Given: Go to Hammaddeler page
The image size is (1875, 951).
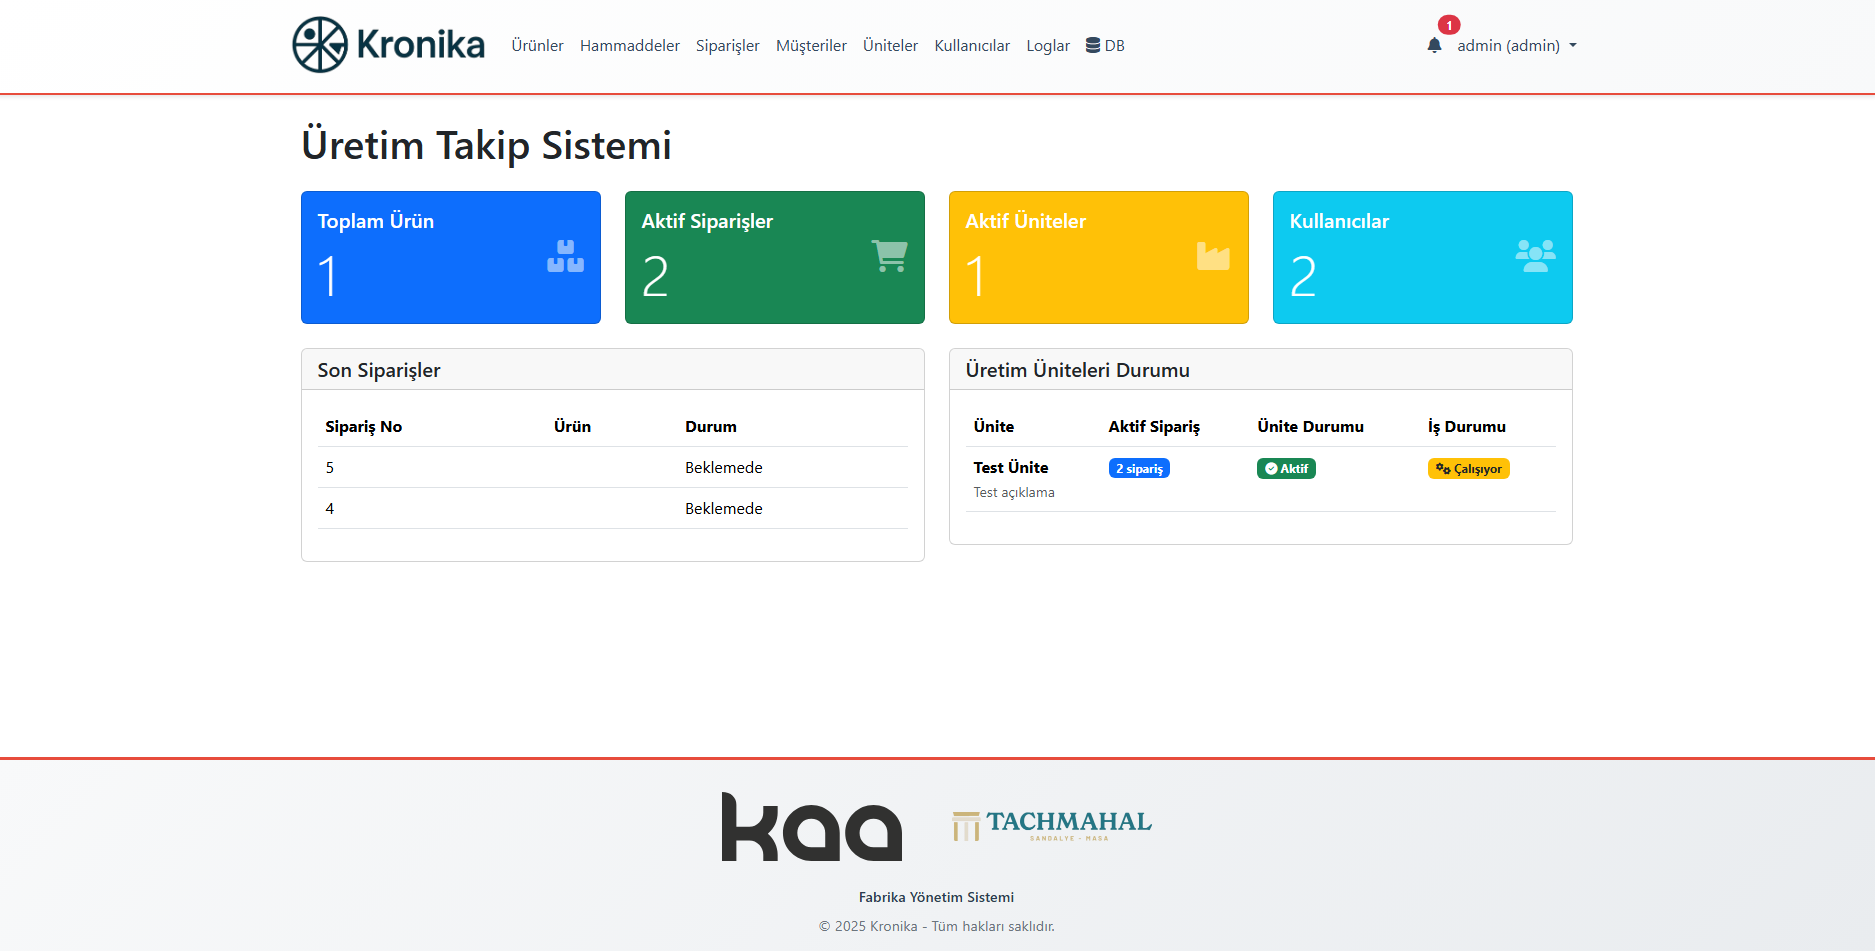Looking at the screenshot, I should point(629,46).
